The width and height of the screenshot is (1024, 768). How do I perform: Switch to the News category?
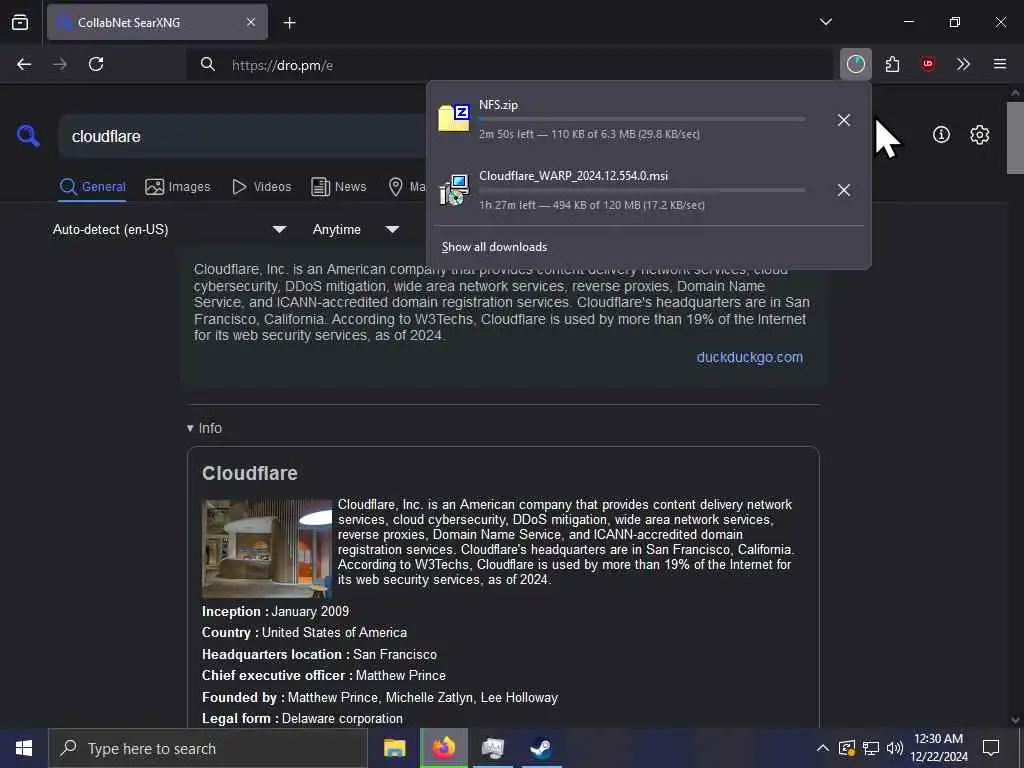coord(339,187)
